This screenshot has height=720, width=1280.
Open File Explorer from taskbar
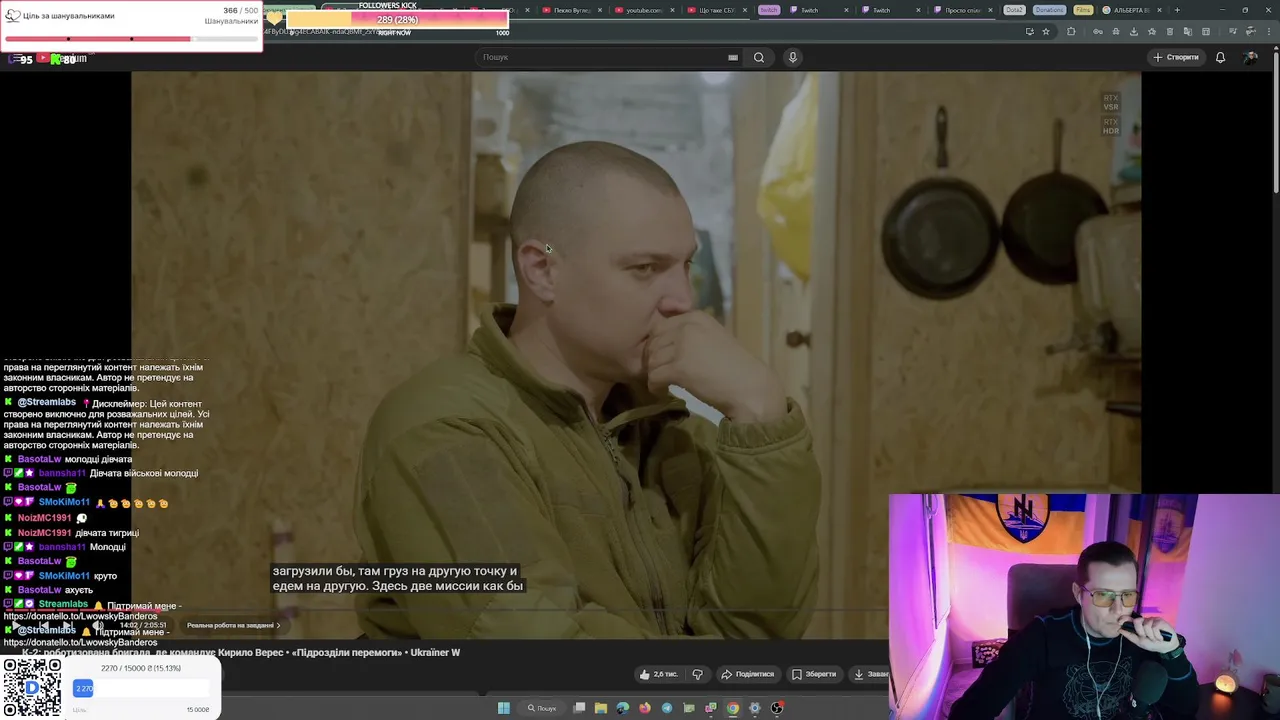pos(601,708)
